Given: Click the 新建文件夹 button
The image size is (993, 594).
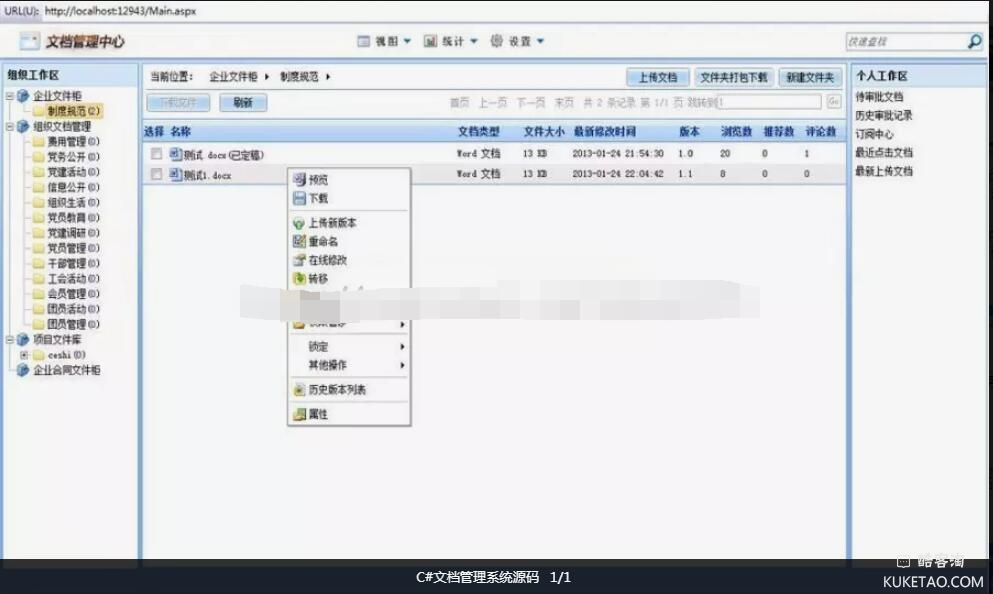Looking at the screenshot, I should tap(810, 77).
